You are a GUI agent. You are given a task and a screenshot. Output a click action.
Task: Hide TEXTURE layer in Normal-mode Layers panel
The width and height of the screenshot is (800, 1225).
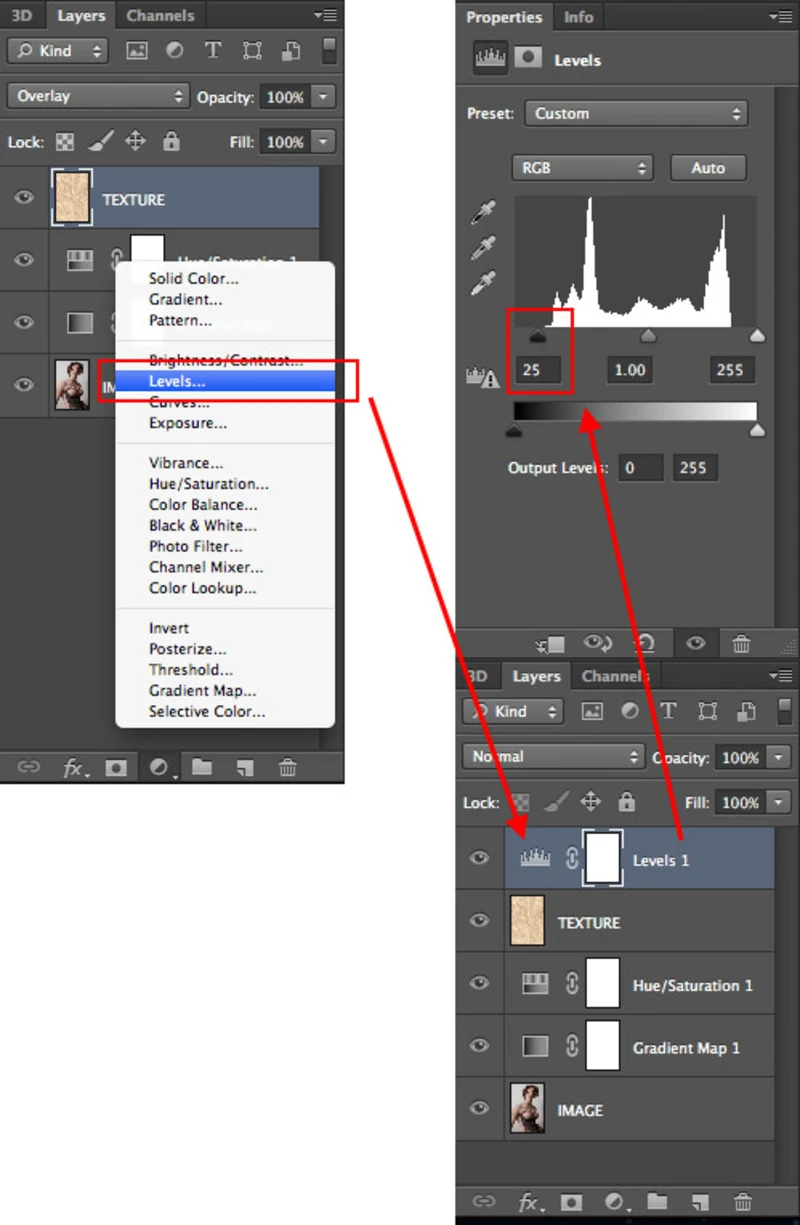(x=480, y=921)
